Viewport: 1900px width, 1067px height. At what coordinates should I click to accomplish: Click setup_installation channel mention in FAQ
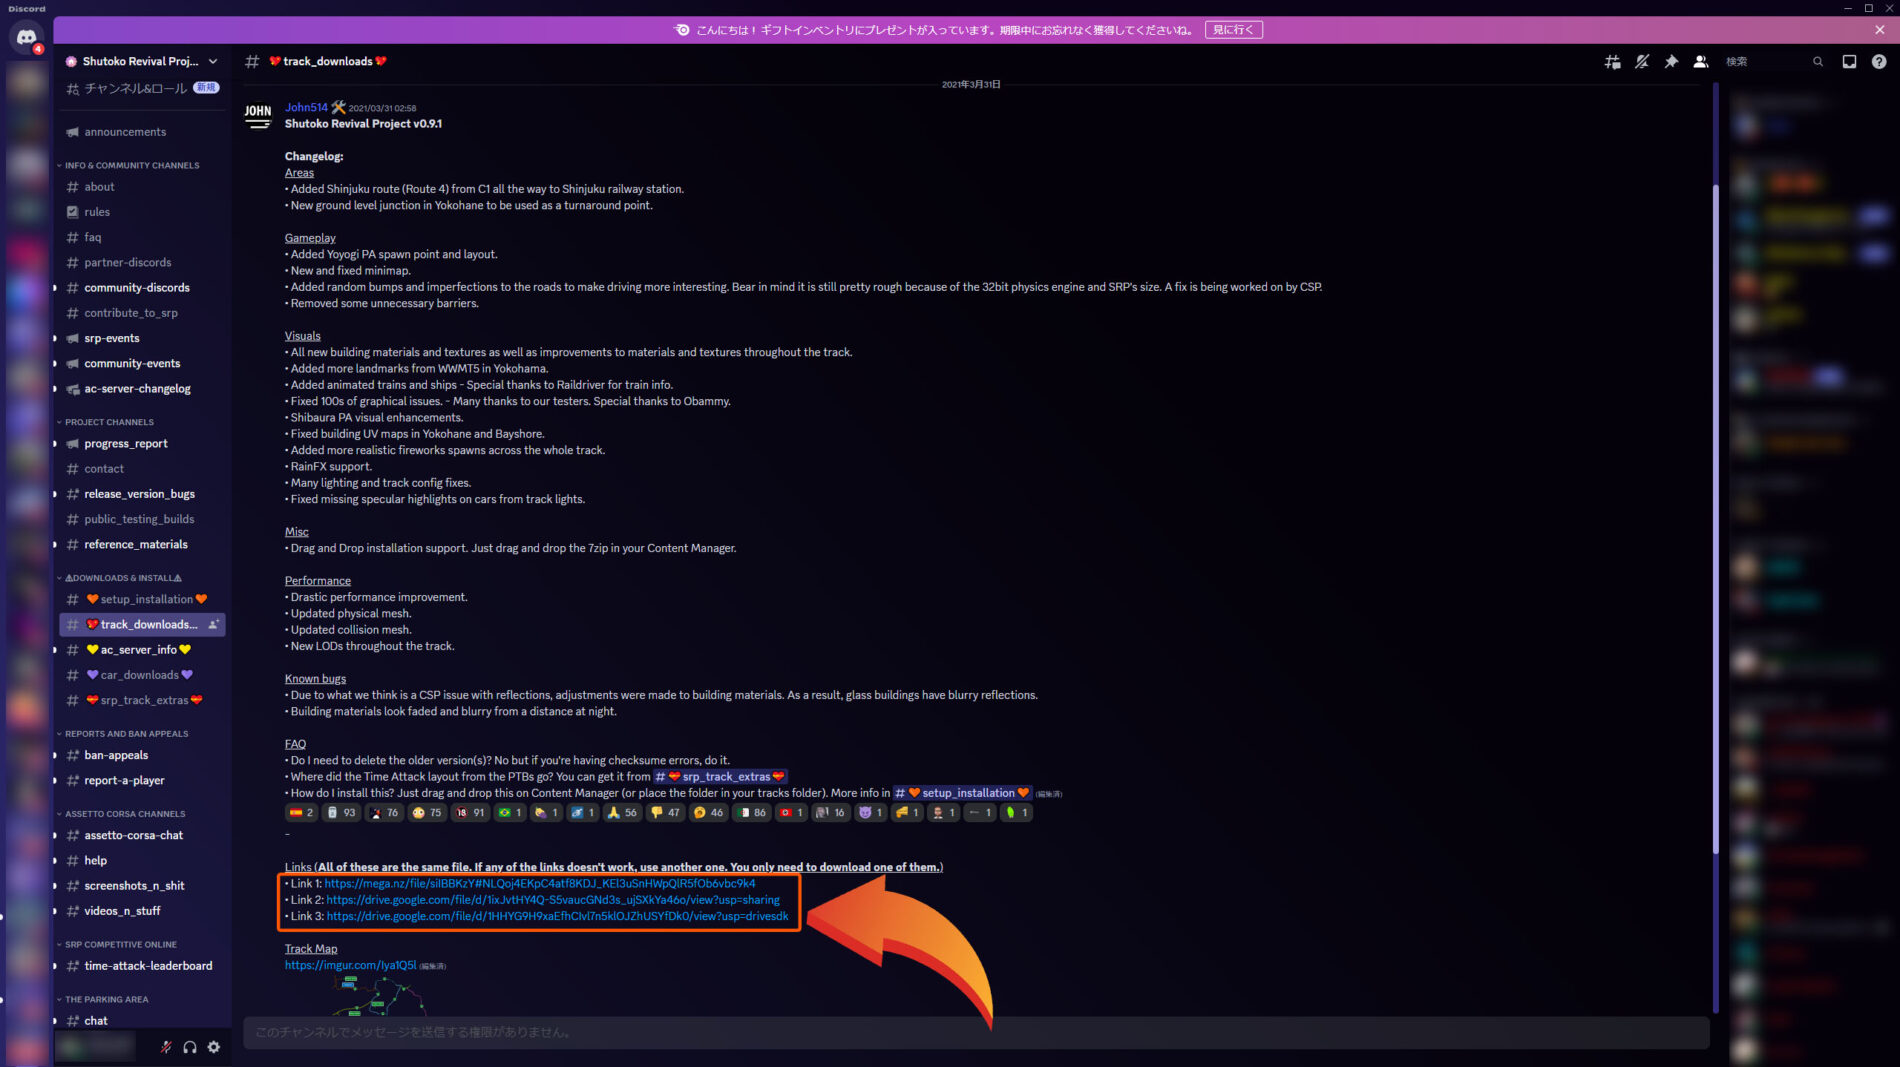[x=962, y=793]
